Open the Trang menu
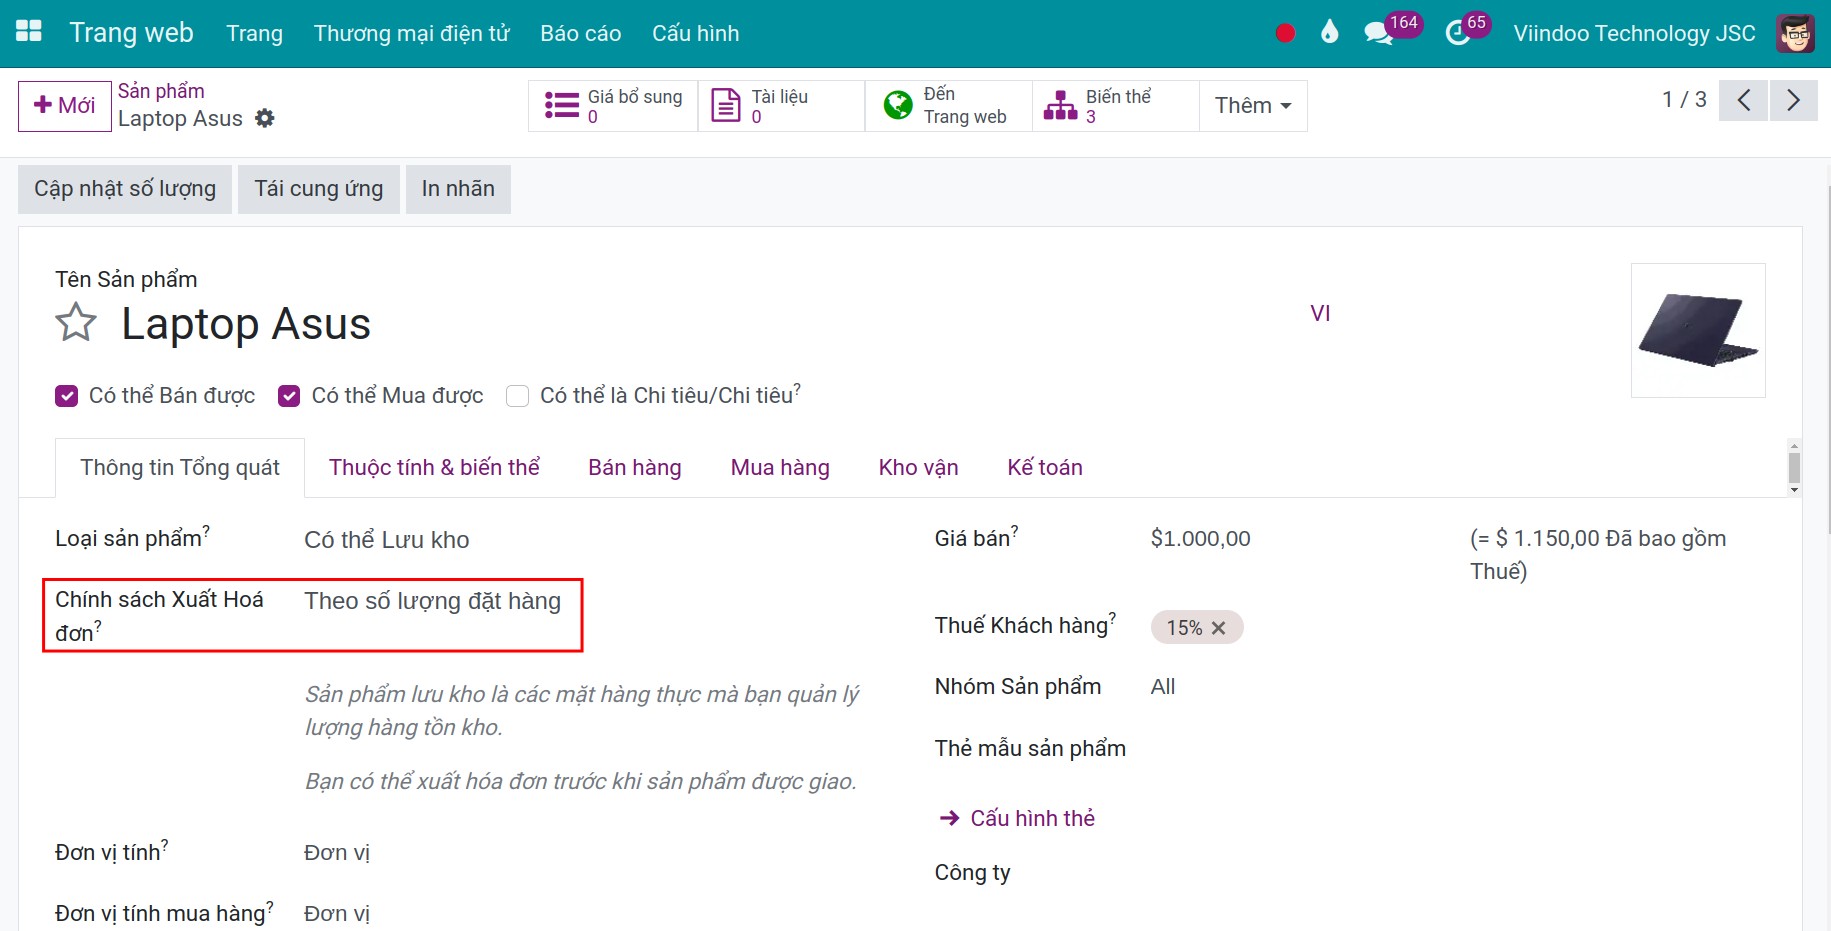1831x931 pixels. pos(254,33)
